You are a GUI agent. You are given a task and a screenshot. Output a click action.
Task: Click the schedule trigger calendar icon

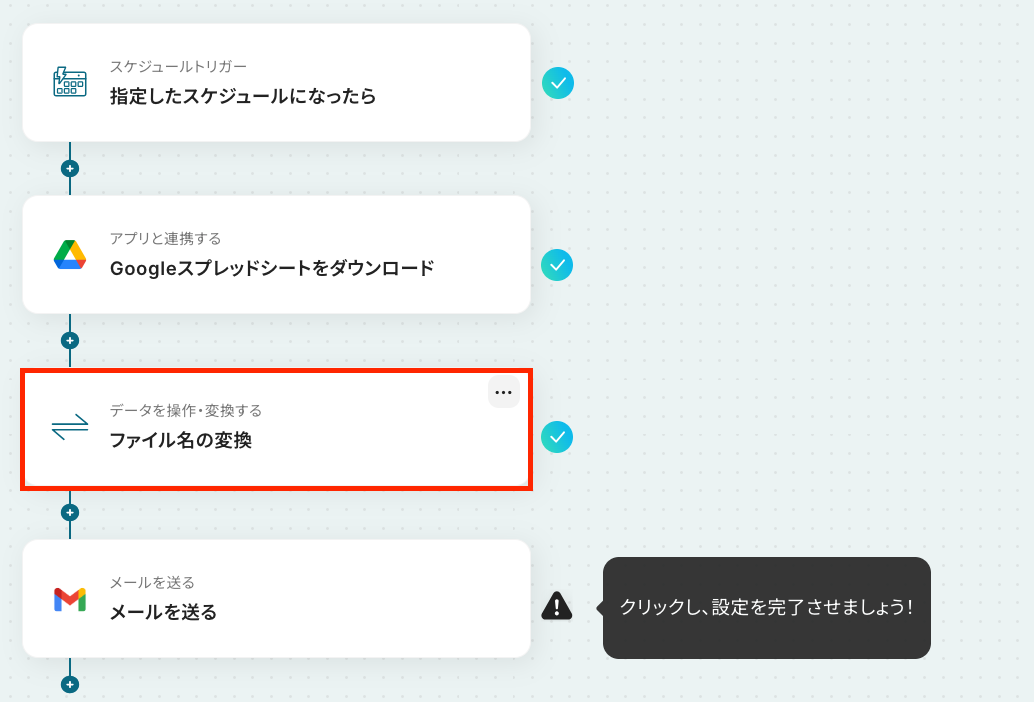tap(70, 82)
